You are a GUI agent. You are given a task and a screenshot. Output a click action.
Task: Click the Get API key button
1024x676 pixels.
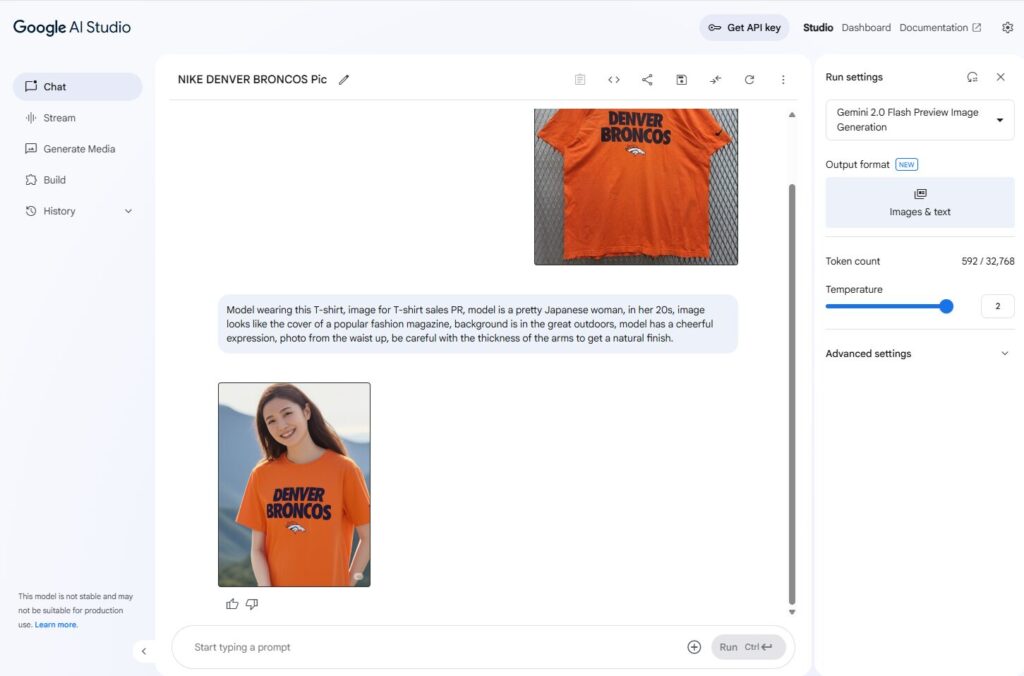(x=744, y=27)
